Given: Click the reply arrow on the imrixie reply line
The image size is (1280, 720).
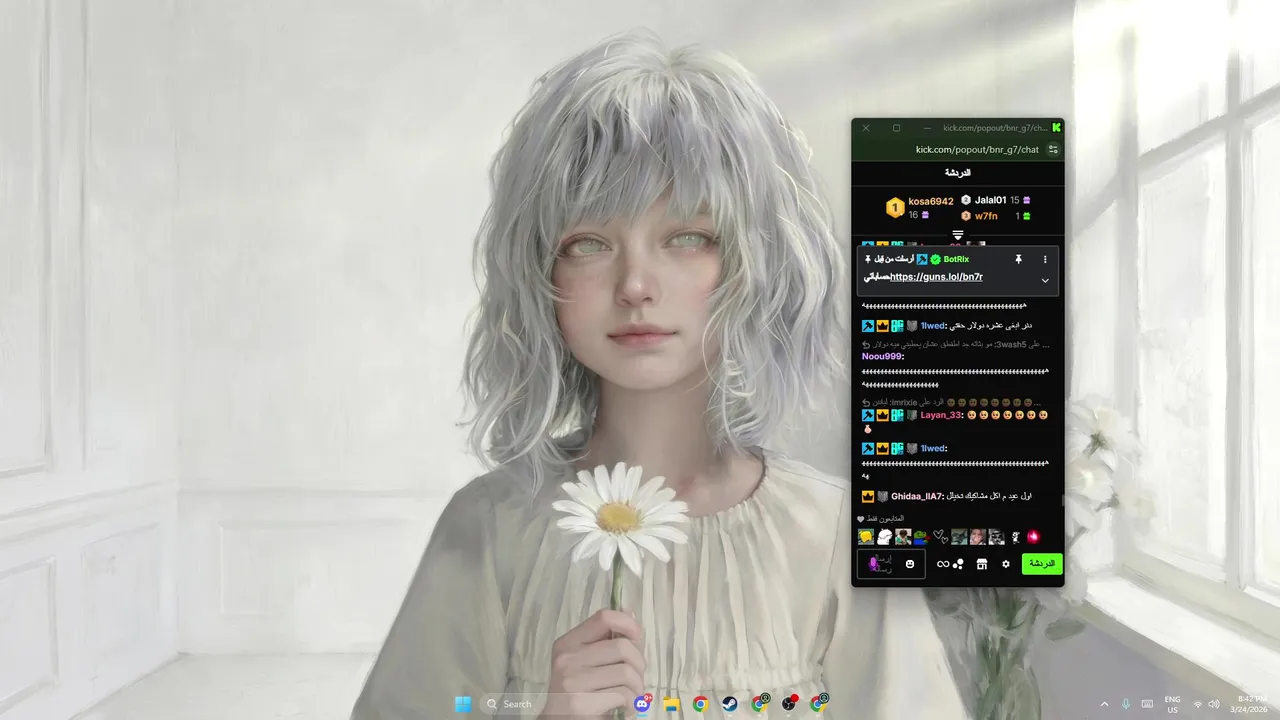Looking at the screenshot, I should tap(867, 402).
